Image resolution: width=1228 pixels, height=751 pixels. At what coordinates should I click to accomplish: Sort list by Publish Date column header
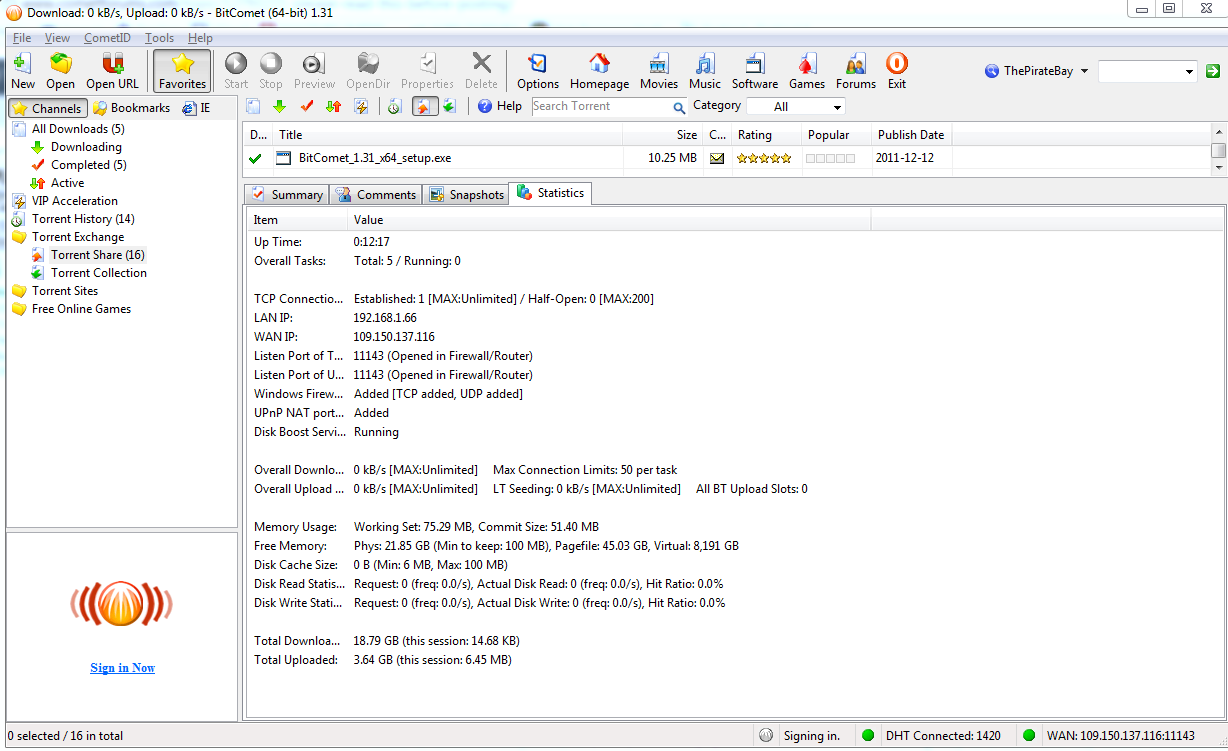(x=910, y=135)
